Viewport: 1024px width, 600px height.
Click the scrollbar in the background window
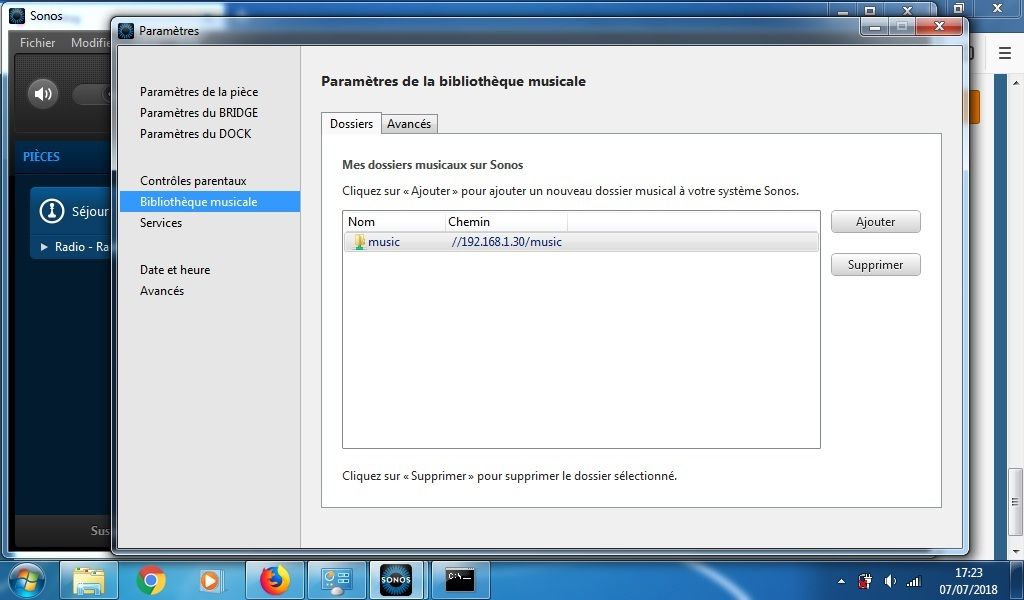[x=1015, y=501]
